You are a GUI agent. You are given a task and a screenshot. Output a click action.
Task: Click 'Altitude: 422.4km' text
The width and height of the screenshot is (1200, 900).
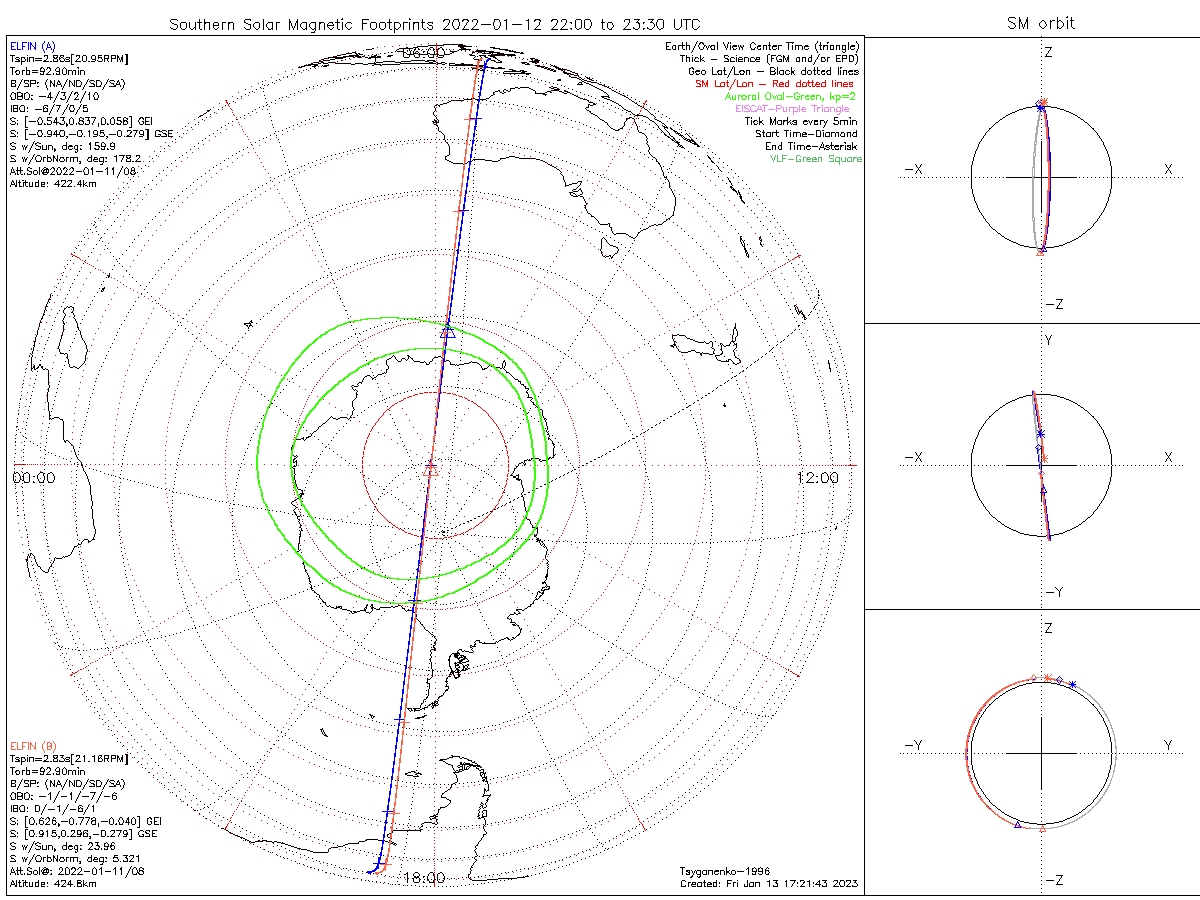point(53,184)
